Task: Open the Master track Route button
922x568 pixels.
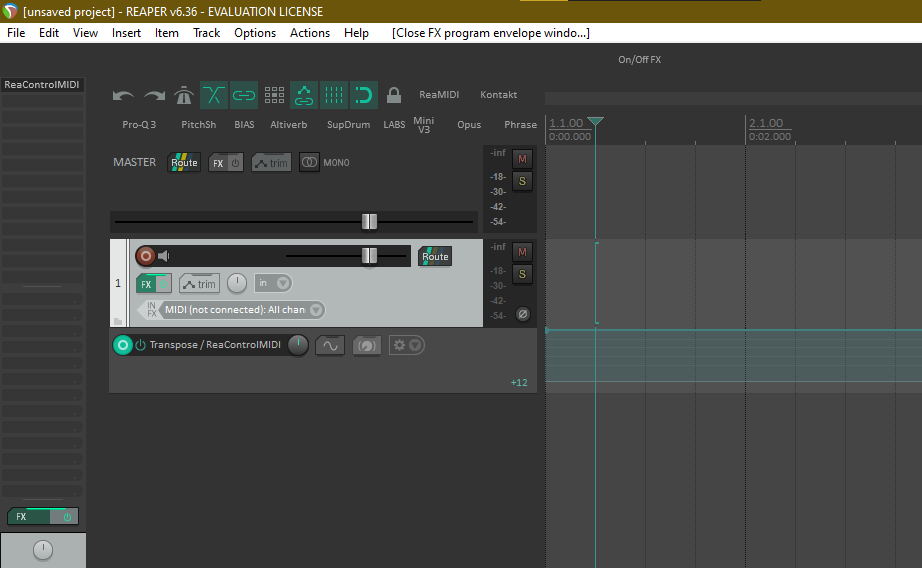Action: click(184, 162)
